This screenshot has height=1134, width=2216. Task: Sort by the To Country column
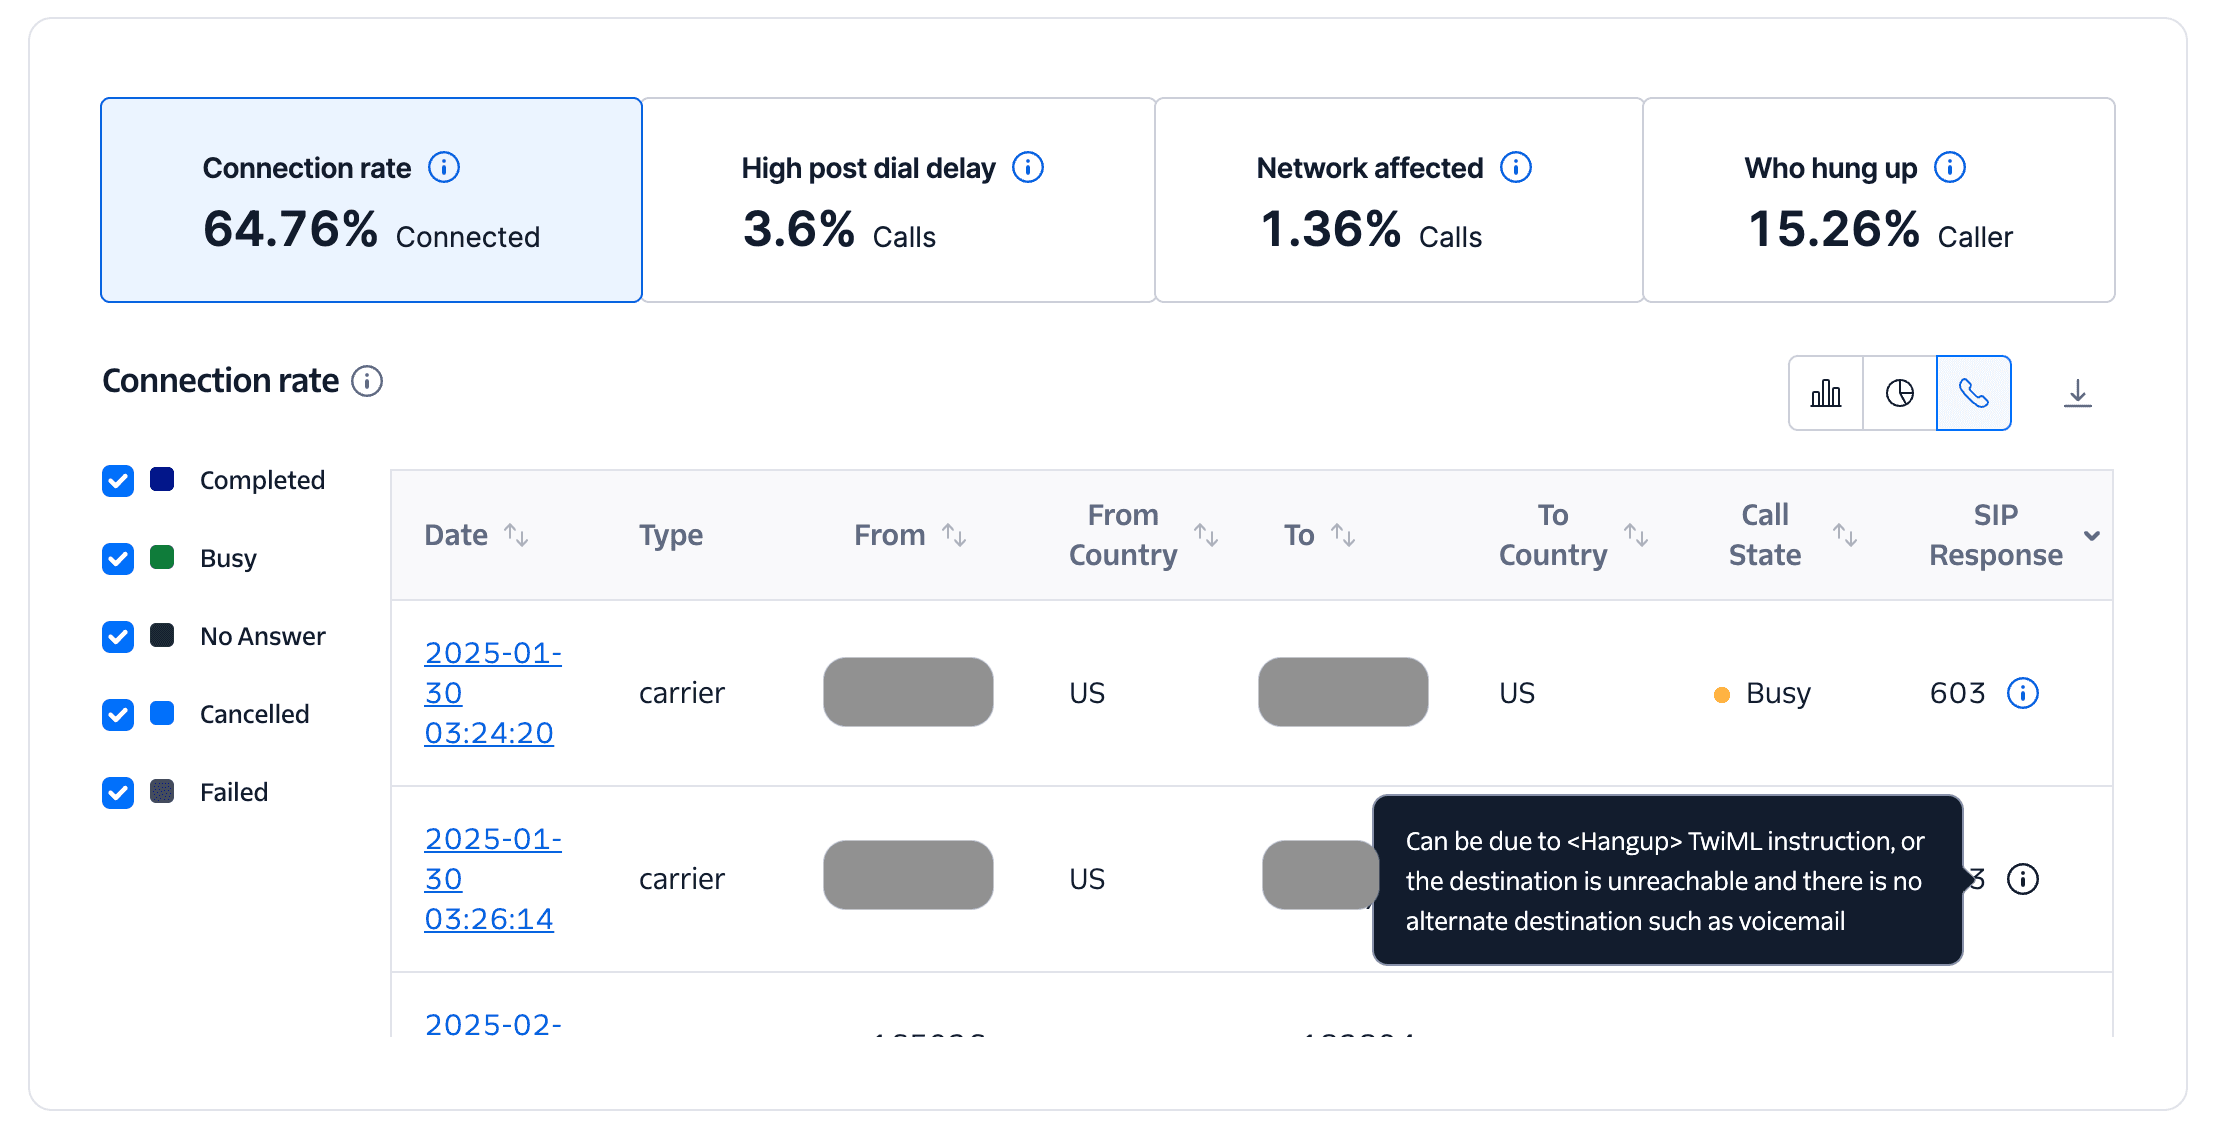(1637, 535)
